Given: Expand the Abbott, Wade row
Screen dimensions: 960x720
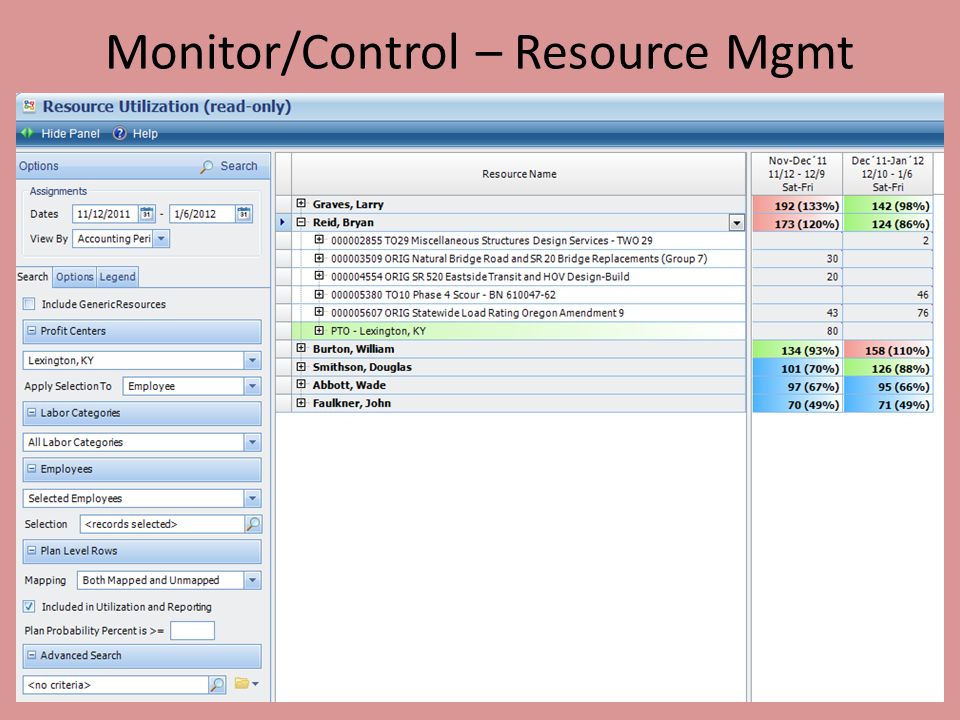Looking at the screenshot, I should (301, 384).
